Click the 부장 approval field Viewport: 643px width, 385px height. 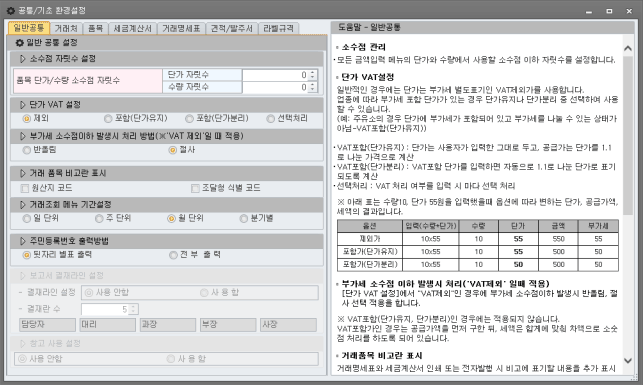coord(228,325)
